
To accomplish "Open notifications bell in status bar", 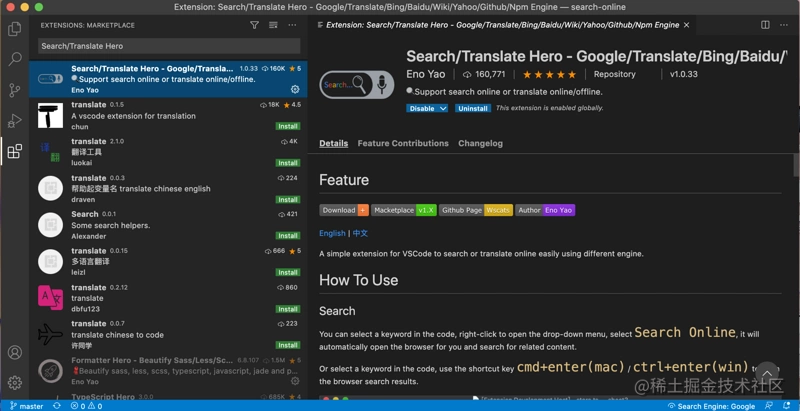I will [787, 406].
